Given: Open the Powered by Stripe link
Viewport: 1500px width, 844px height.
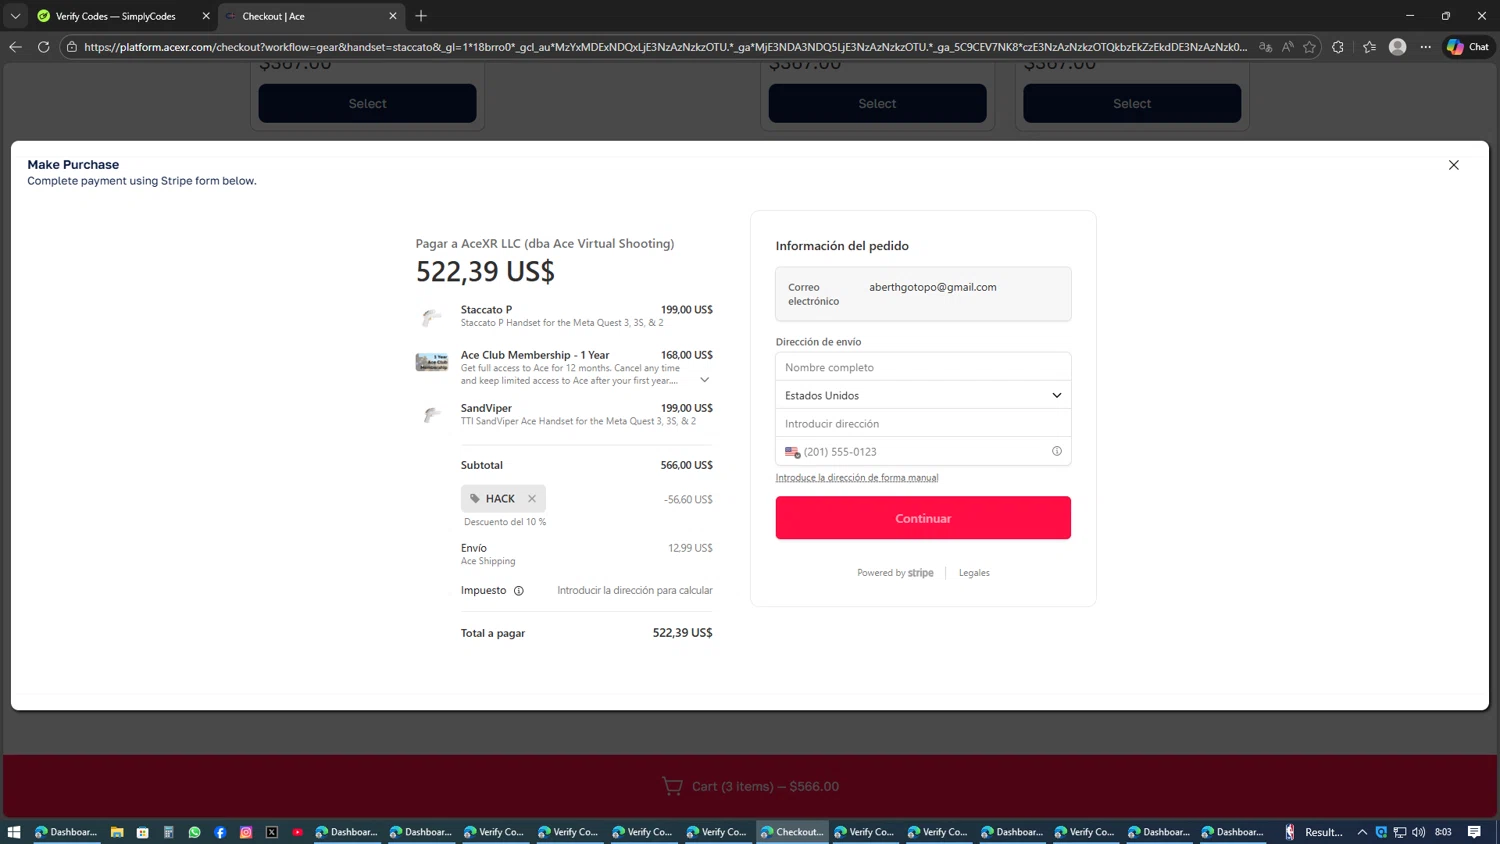Looking at the screenshot, I should 895,573.
